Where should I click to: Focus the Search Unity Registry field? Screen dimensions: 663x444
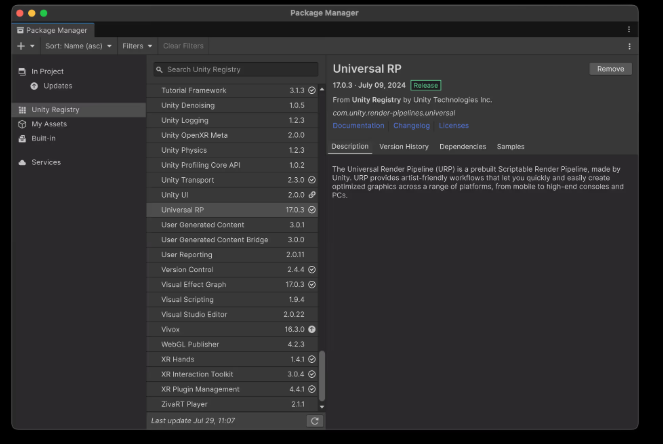tap(236, 69)
